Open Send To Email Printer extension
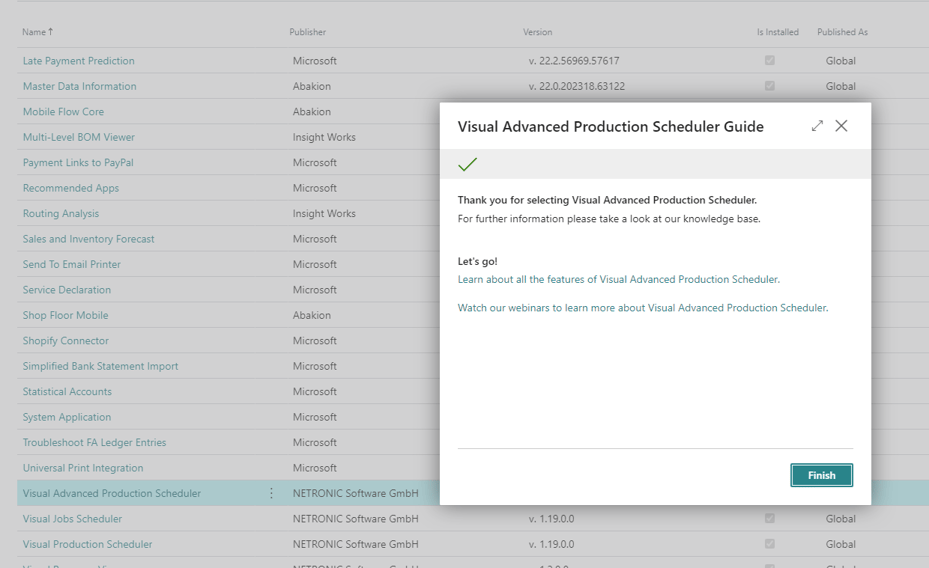The height and width of the screenshot is (568, 929). click(x=72, y=265)
